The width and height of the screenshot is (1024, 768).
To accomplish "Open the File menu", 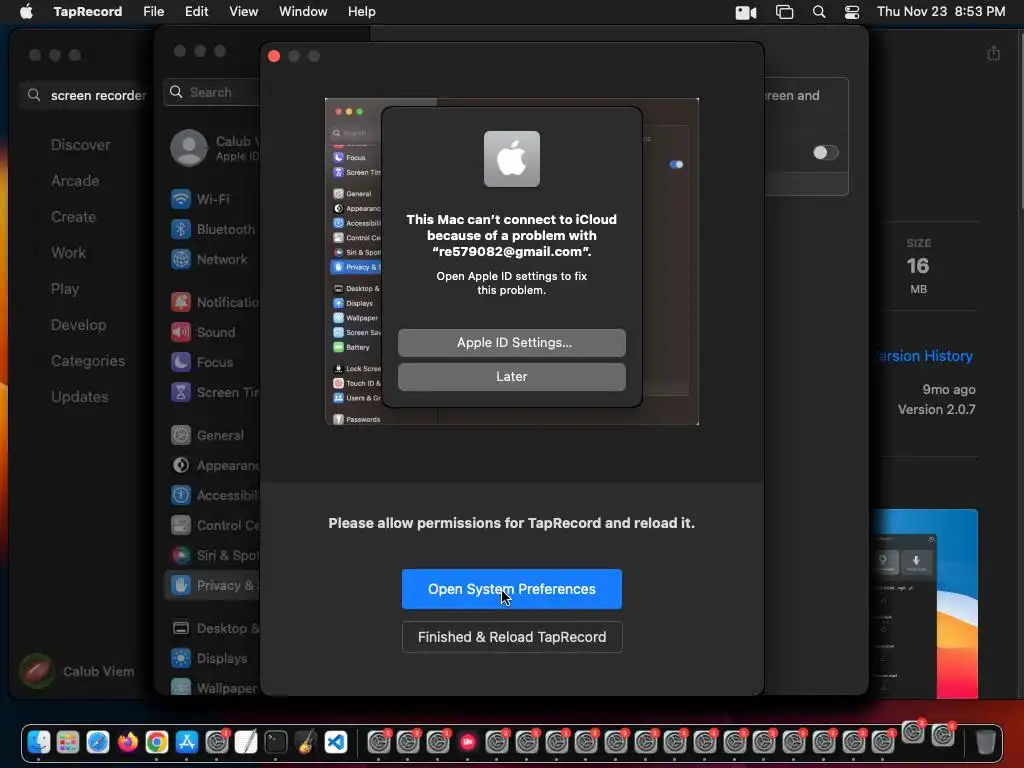I will click(153, 12).
